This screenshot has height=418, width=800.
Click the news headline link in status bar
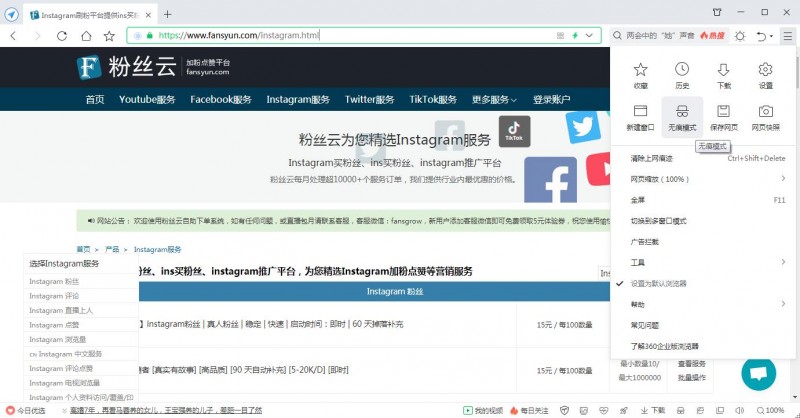[166, 410]
